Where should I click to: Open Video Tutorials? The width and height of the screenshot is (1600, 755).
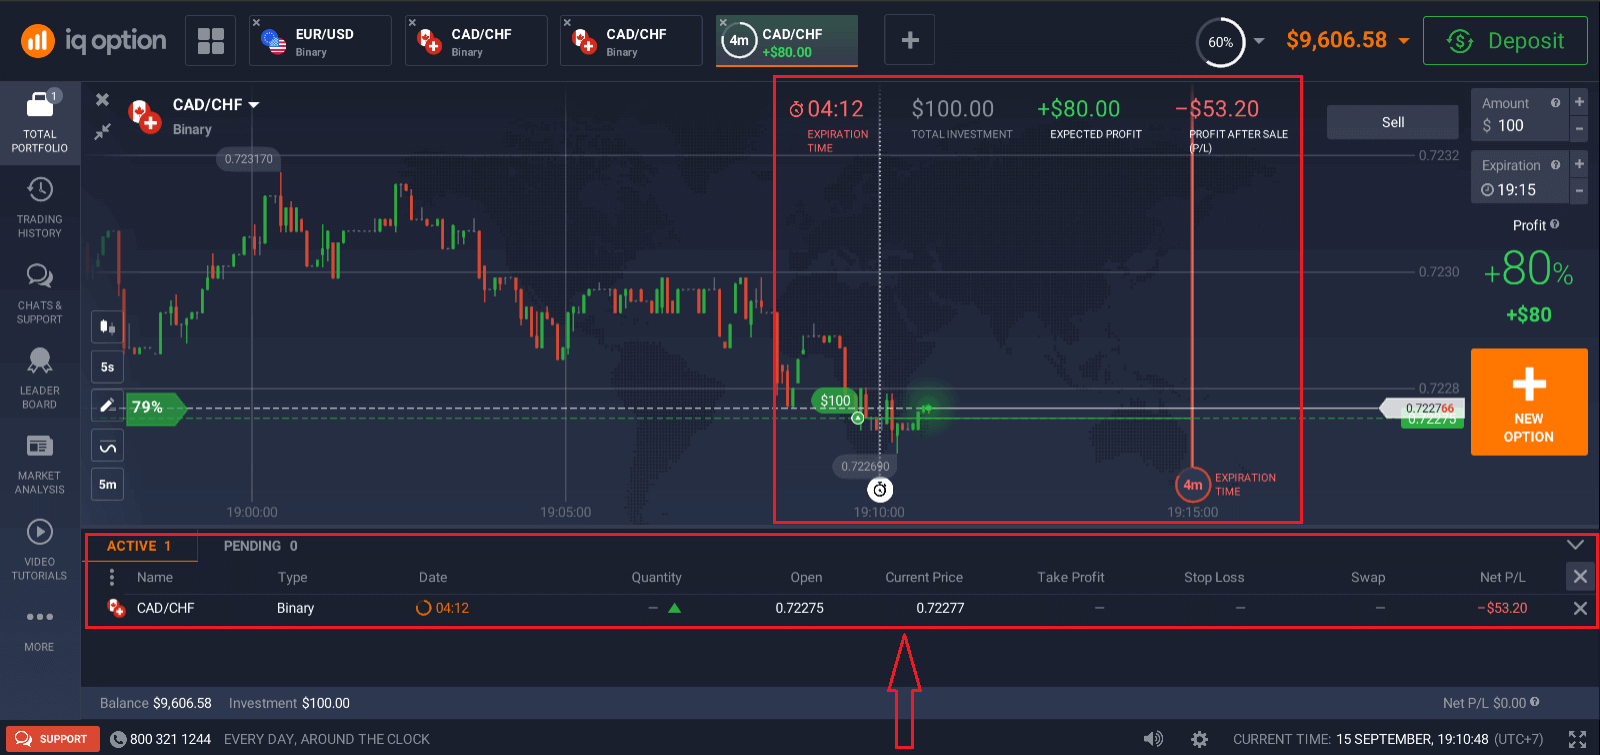coord(40,548)
